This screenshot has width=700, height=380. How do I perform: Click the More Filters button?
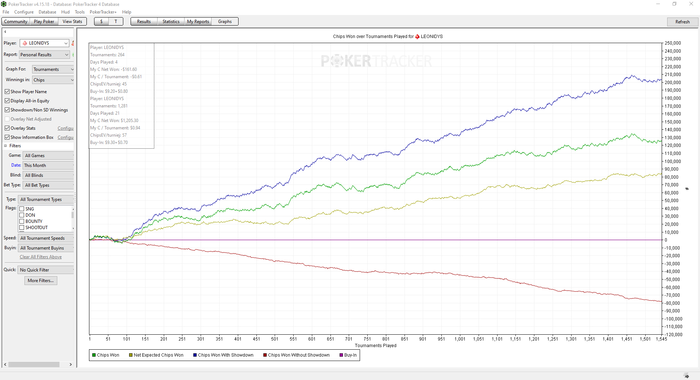(x=40, y=280)
